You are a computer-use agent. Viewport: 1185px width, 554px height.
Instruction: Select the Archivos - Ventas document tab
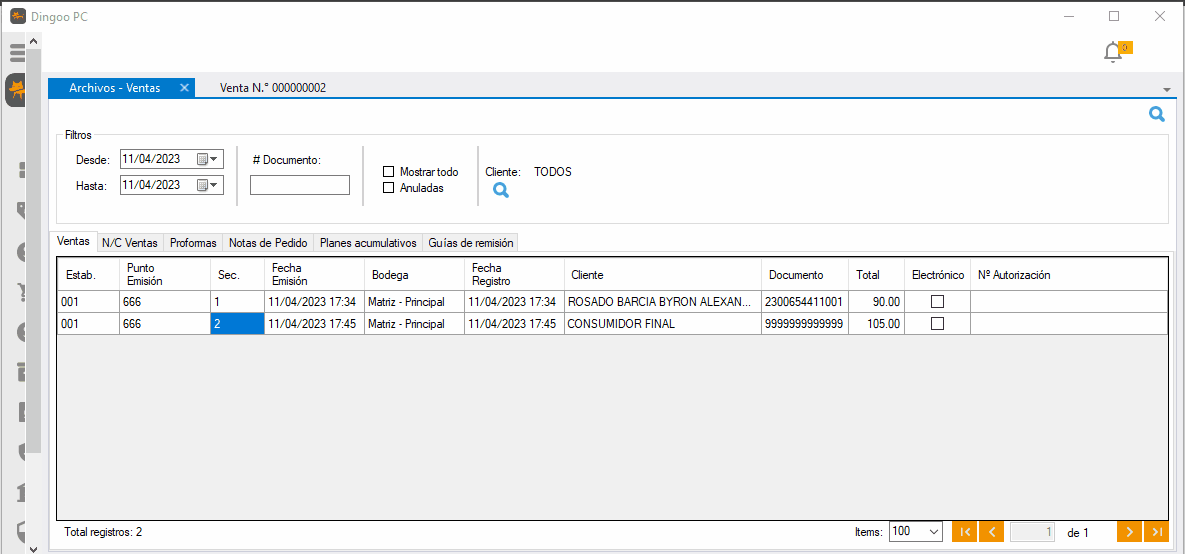(x=115, y=88)
